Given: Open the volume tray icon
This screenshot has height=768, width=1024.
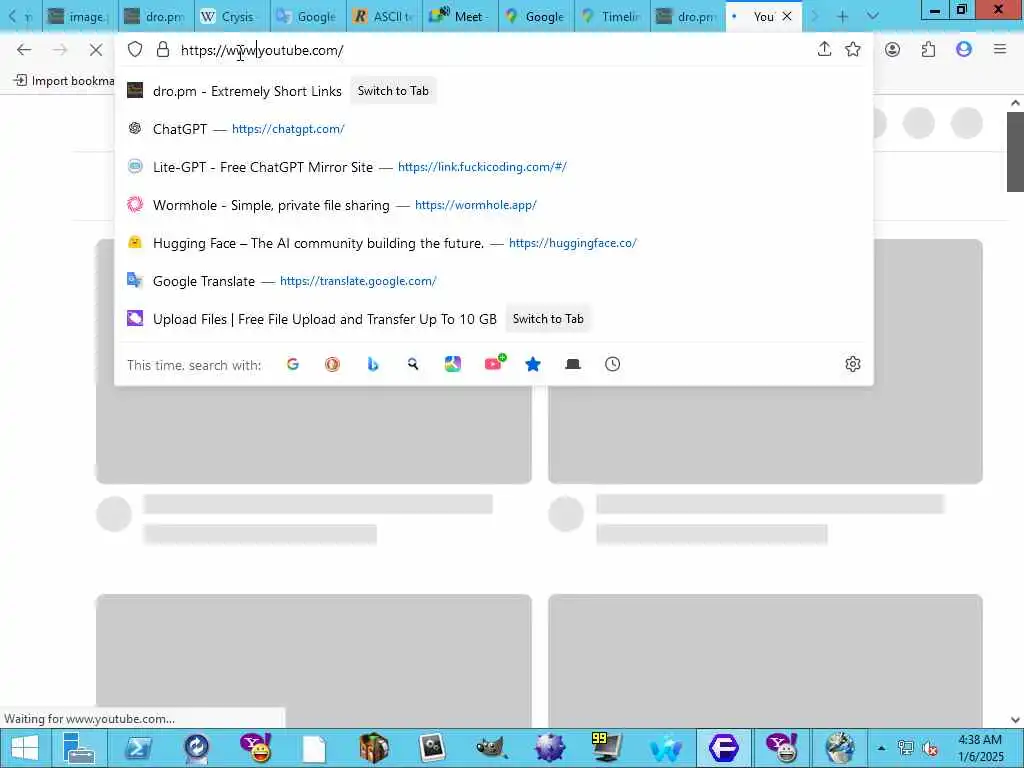Looking at the screenshot, I should [929, 748].
